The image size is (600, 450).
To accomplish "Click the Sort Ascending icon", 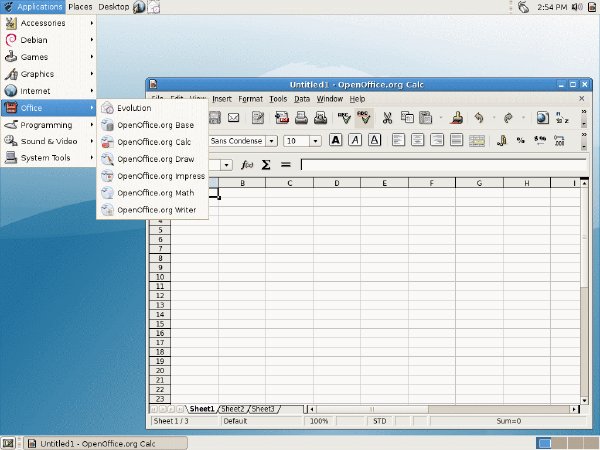I will click(562, 117).
